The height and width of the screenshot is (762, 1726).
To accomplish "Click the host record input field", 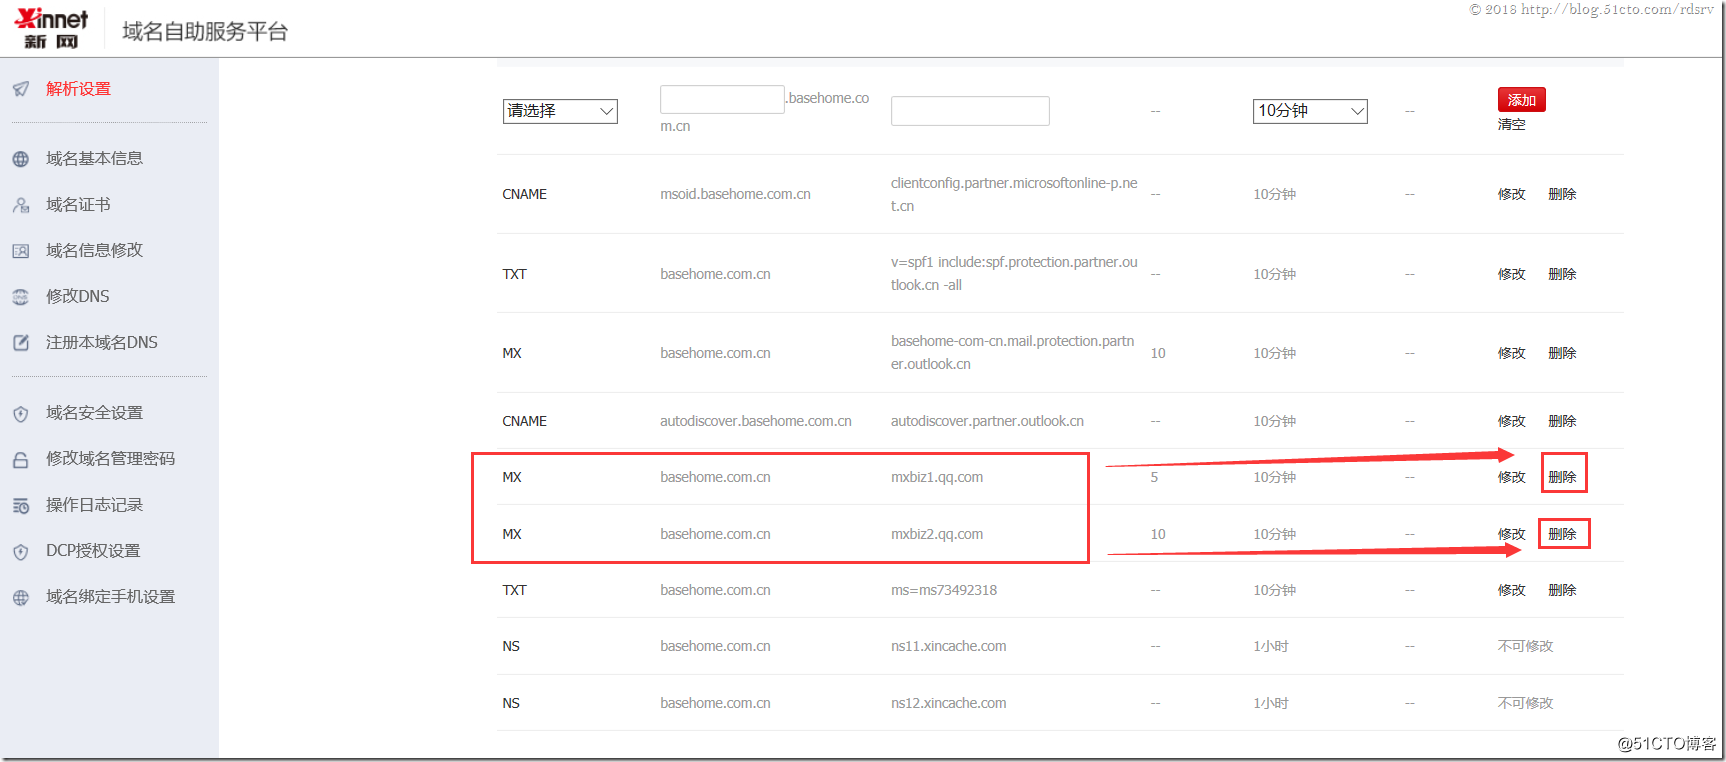I will 722,99.
